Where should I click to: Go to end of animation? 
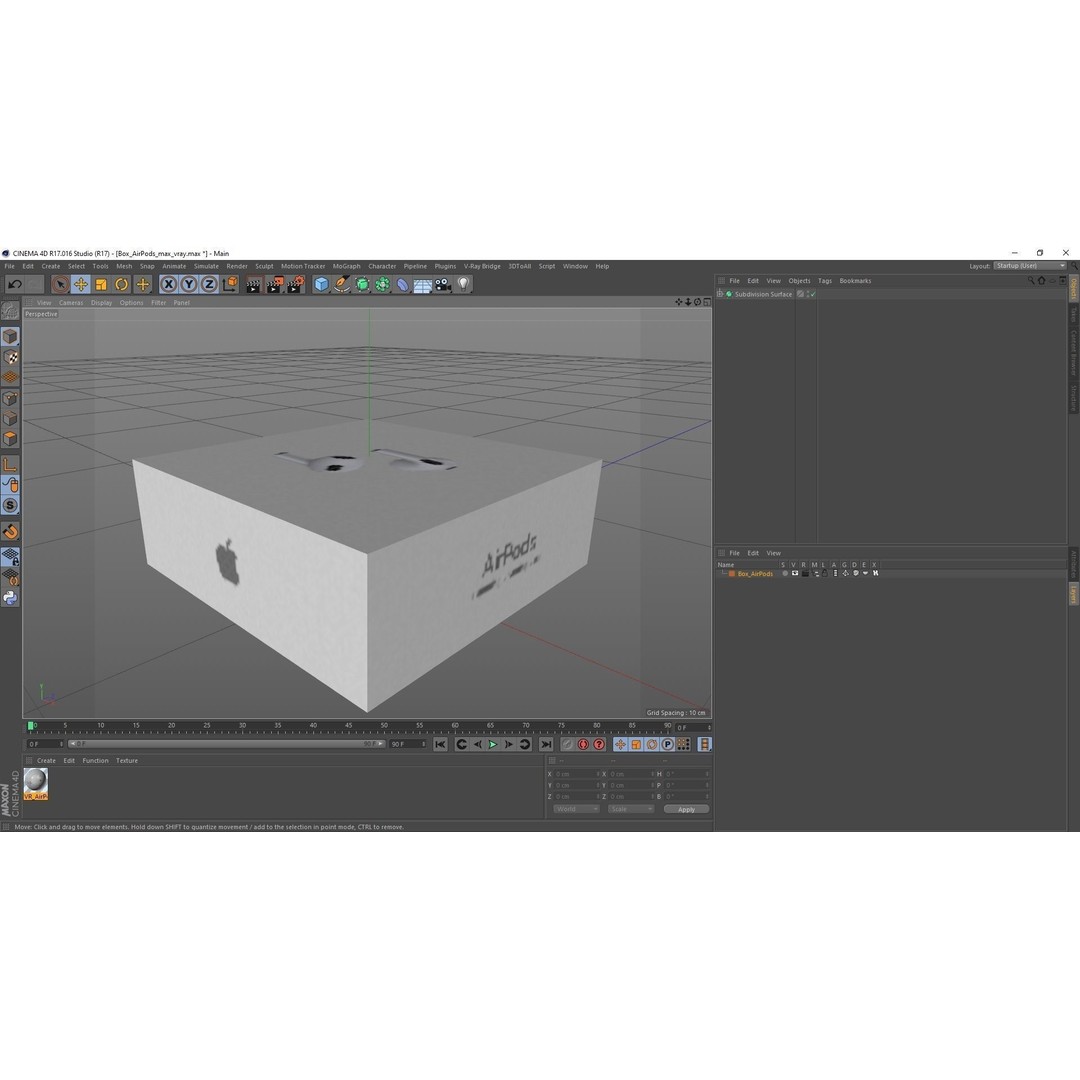click(x=546, y=745)
